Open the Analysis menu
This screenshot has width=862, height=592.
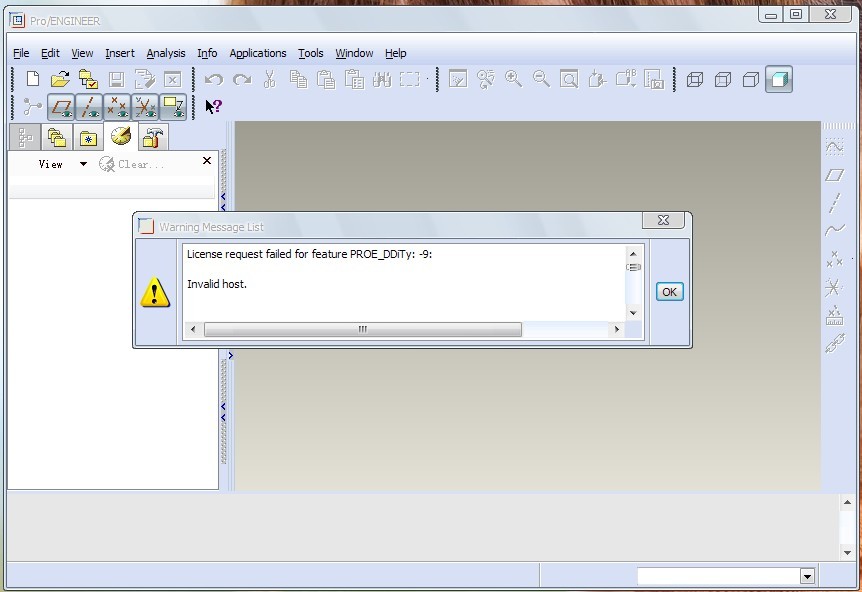pos(165,53)
